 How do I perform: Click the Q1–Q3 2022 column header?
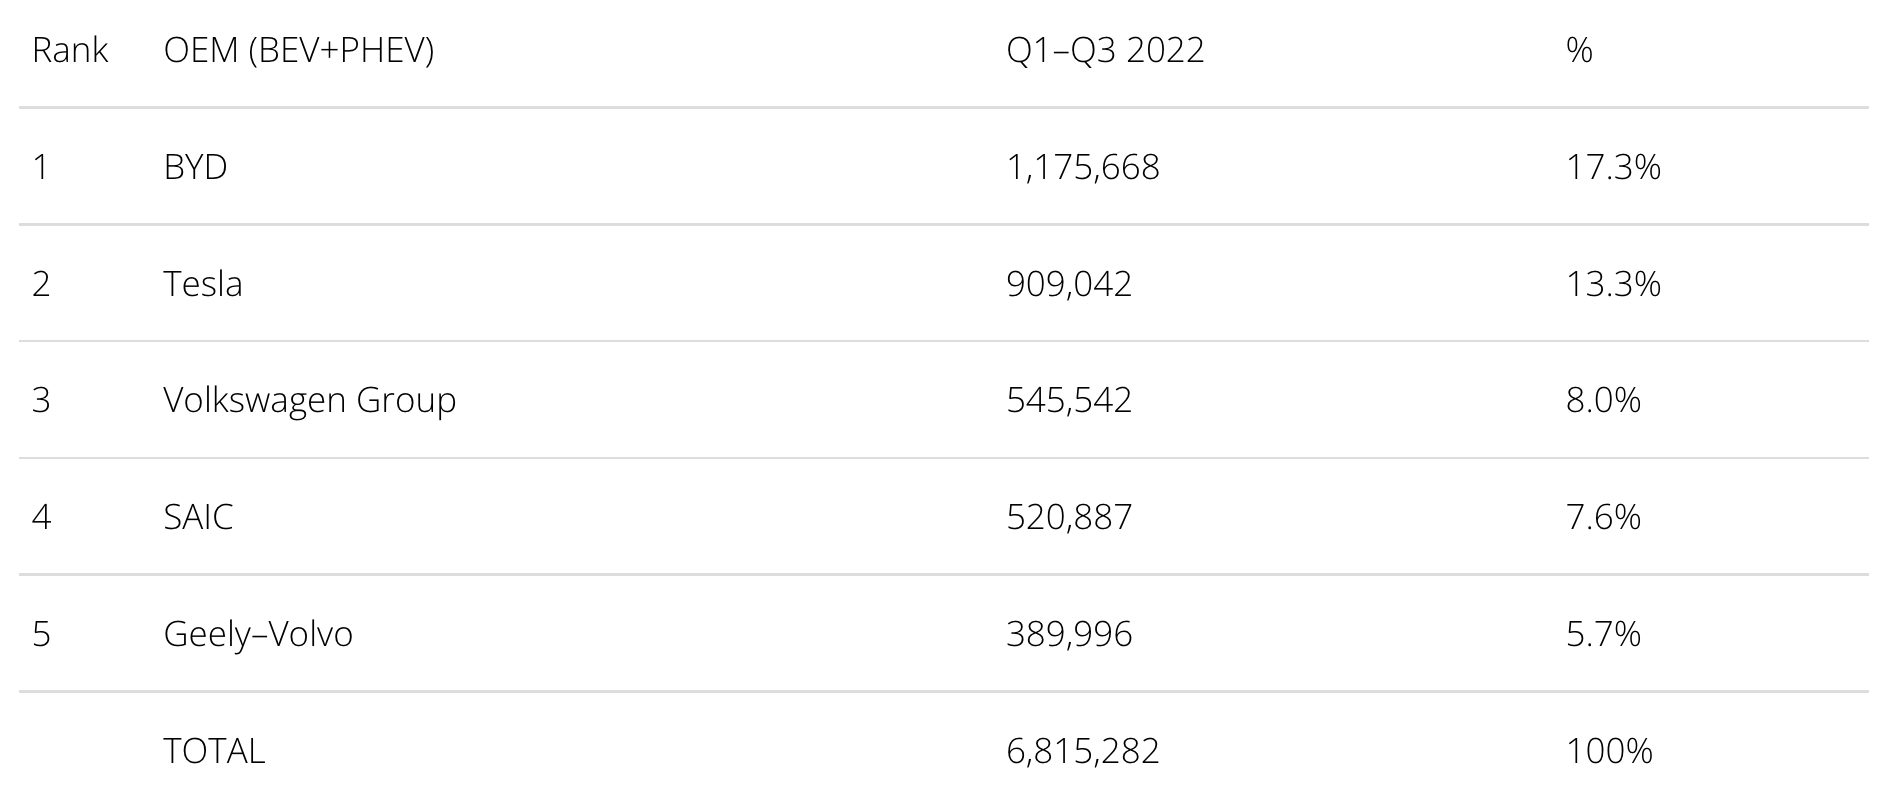pos(1105,50)
